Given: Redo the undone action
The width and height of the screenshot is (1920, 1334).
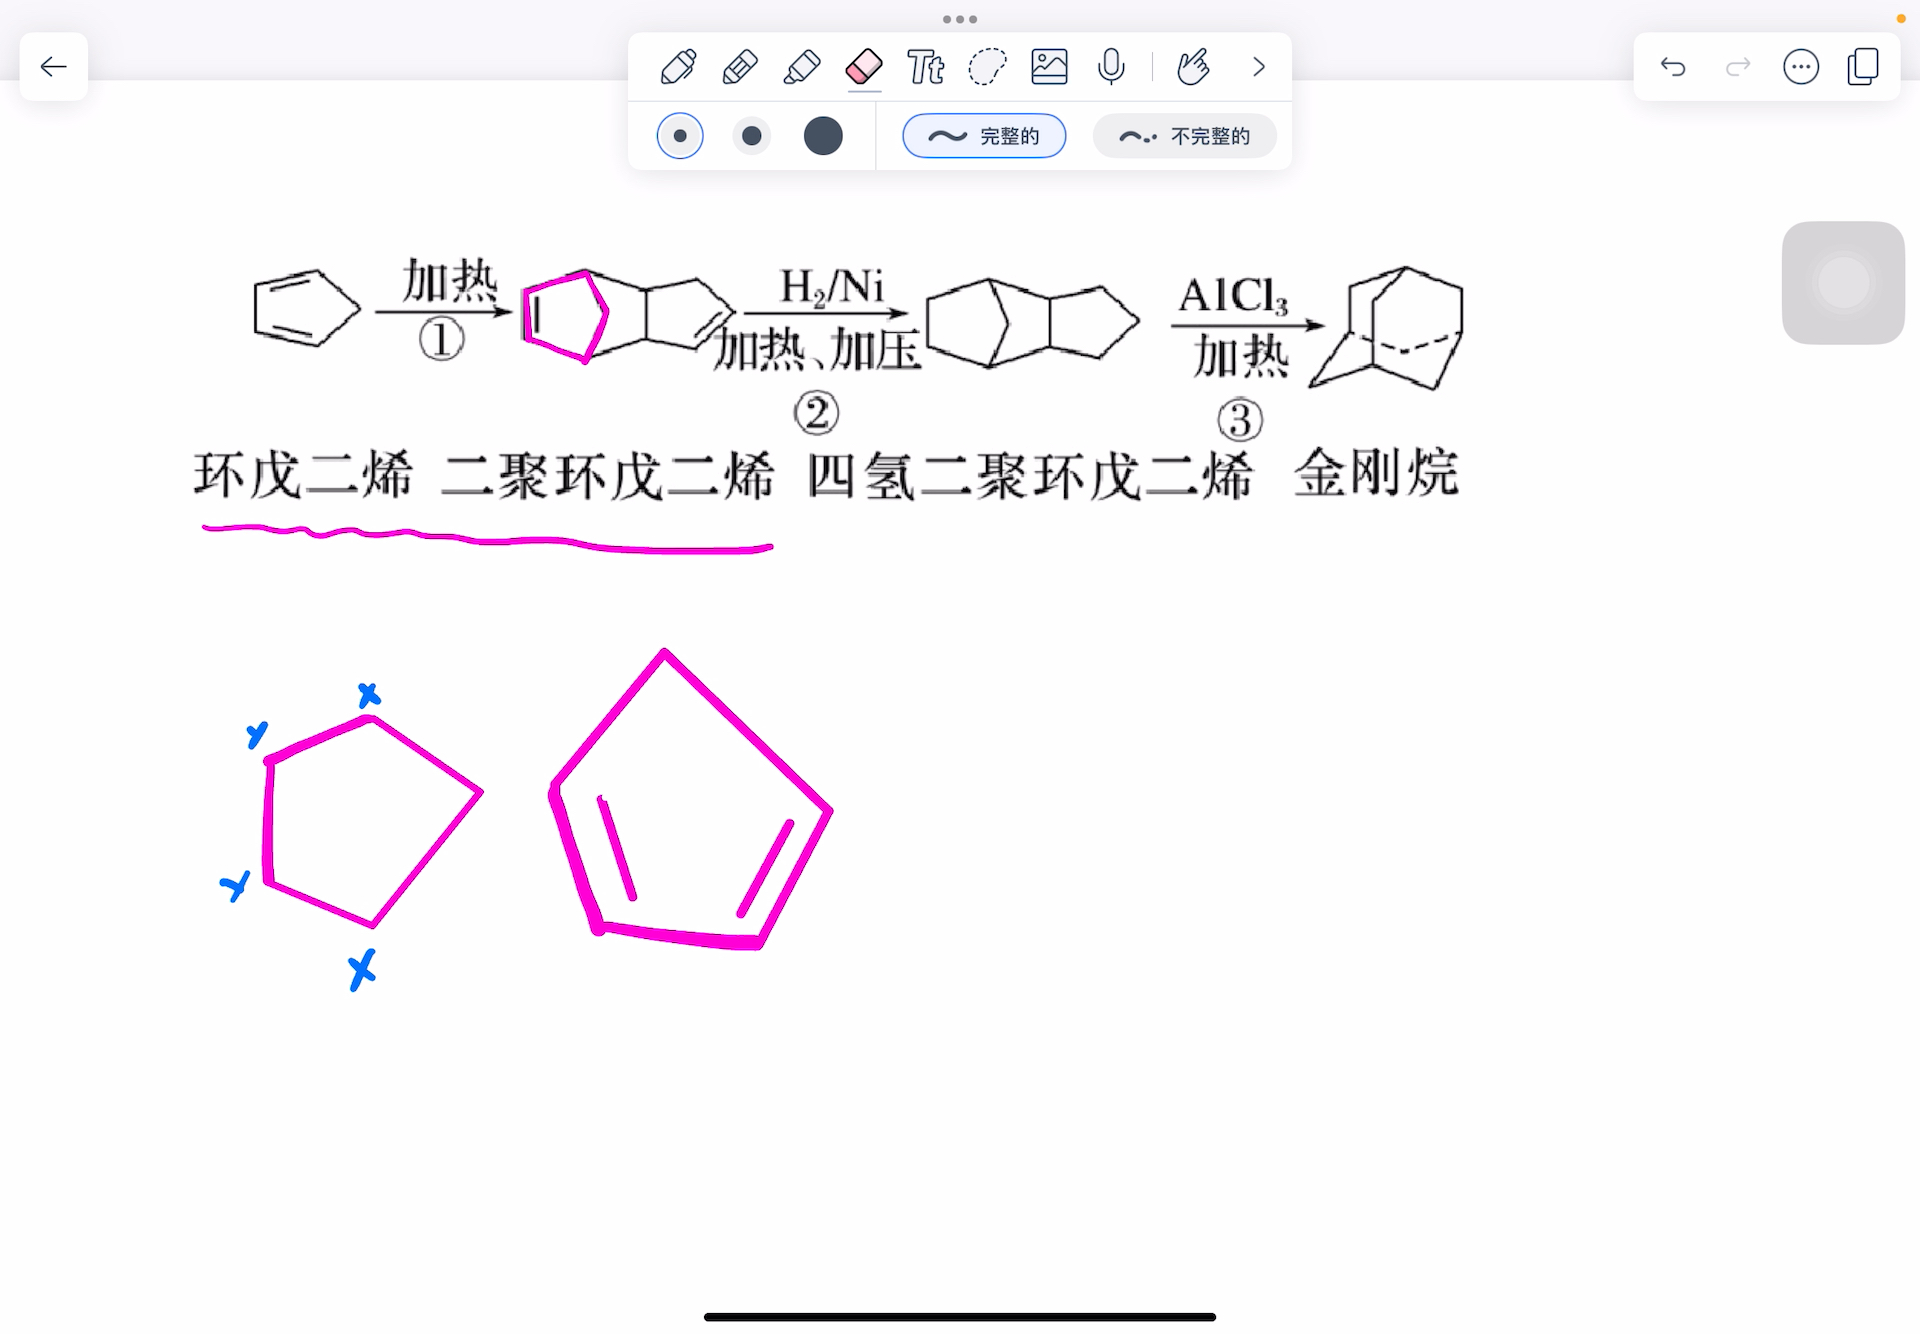Looking at the screenshot, I should coord(1737,67).
